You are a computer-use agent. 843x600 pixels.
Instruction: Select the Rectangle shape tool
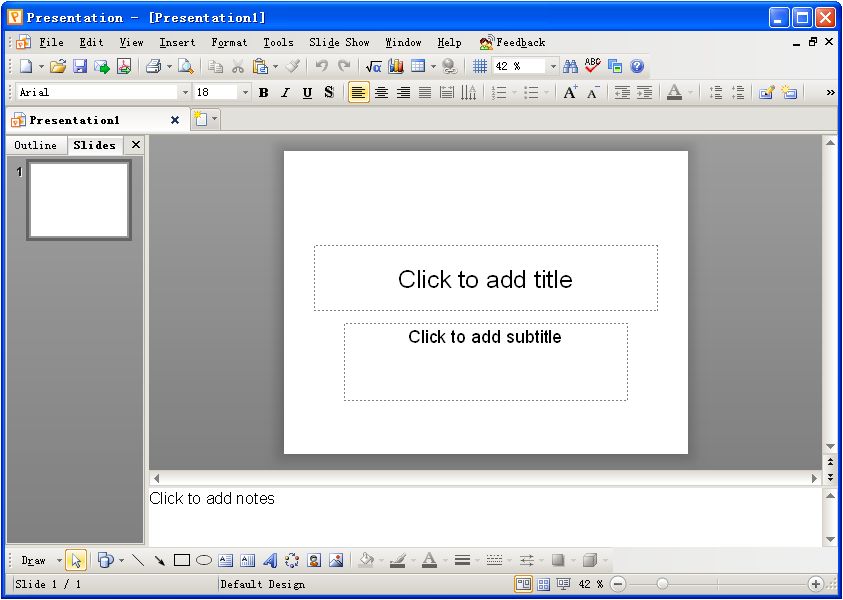(x=182, y=561)
